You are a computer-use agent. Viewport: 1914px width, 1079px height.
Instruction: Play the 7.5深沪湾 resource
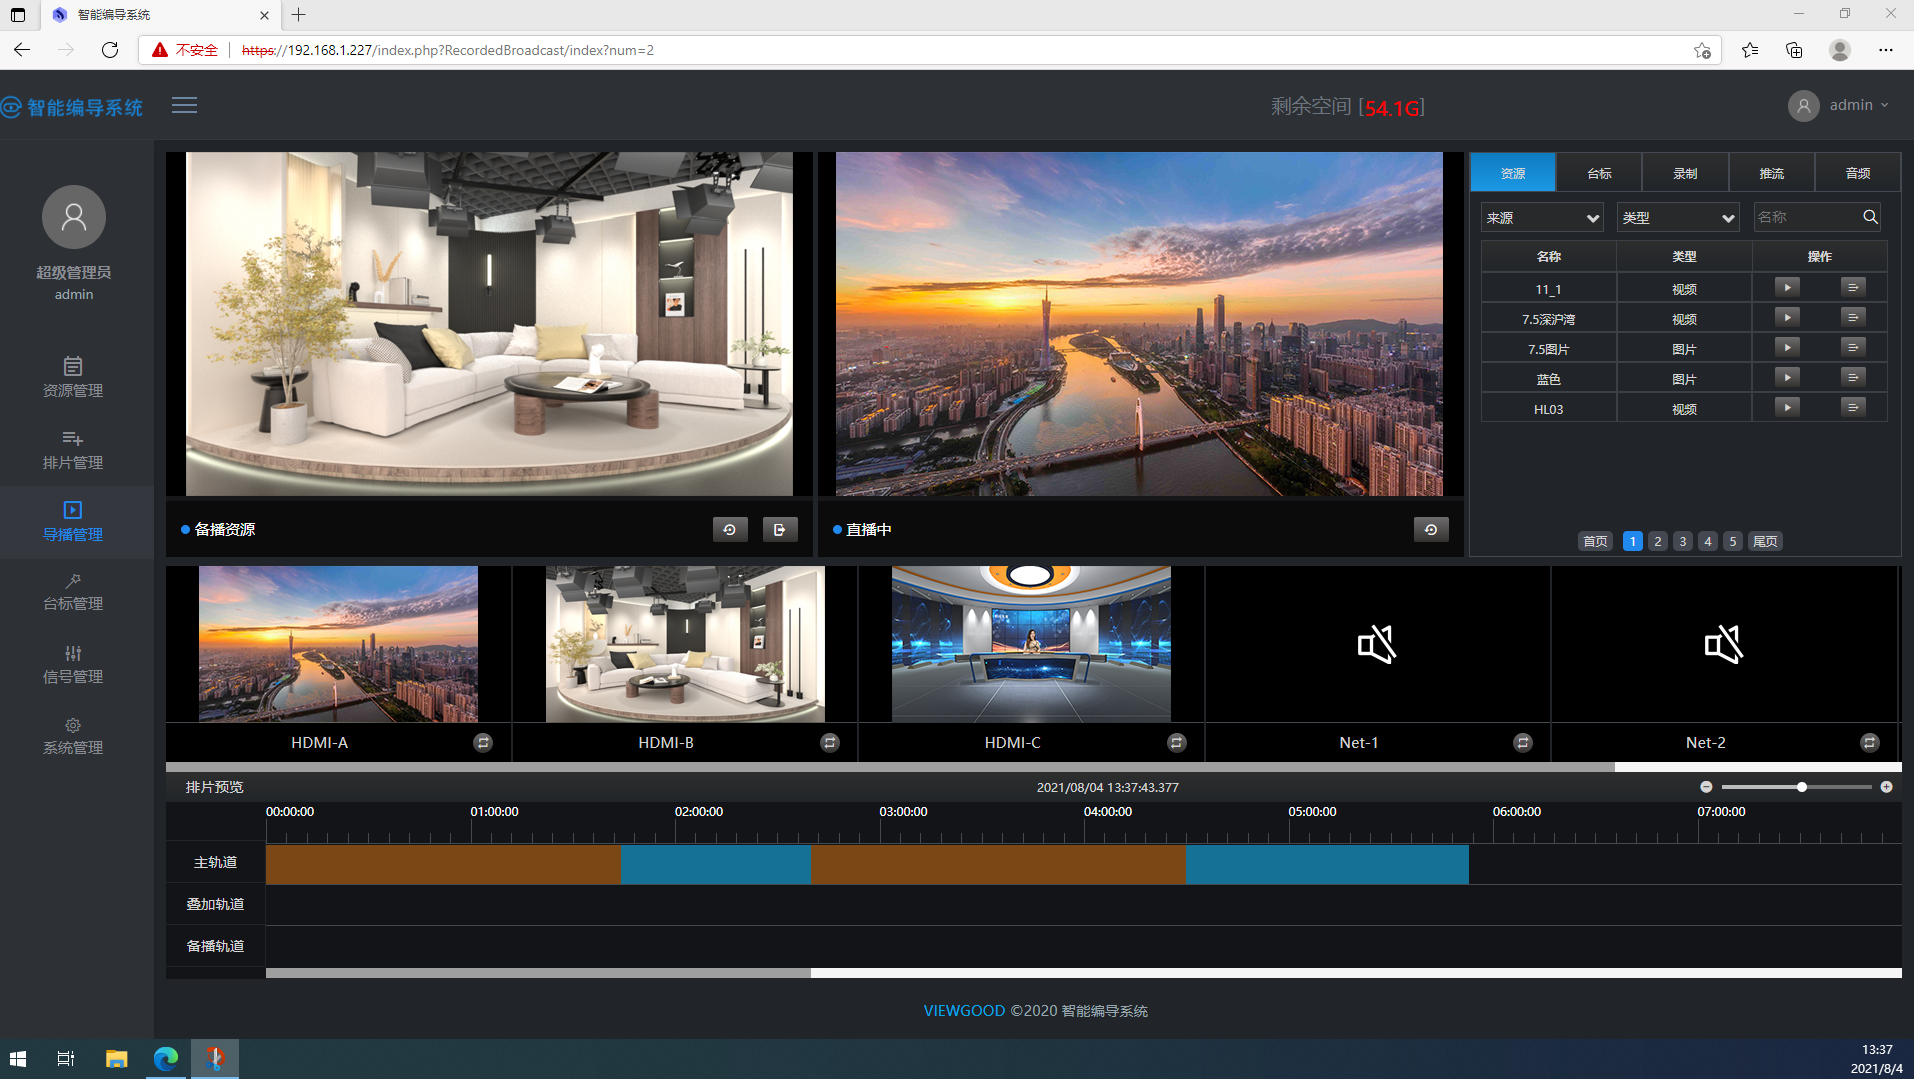click(1787, 318)
